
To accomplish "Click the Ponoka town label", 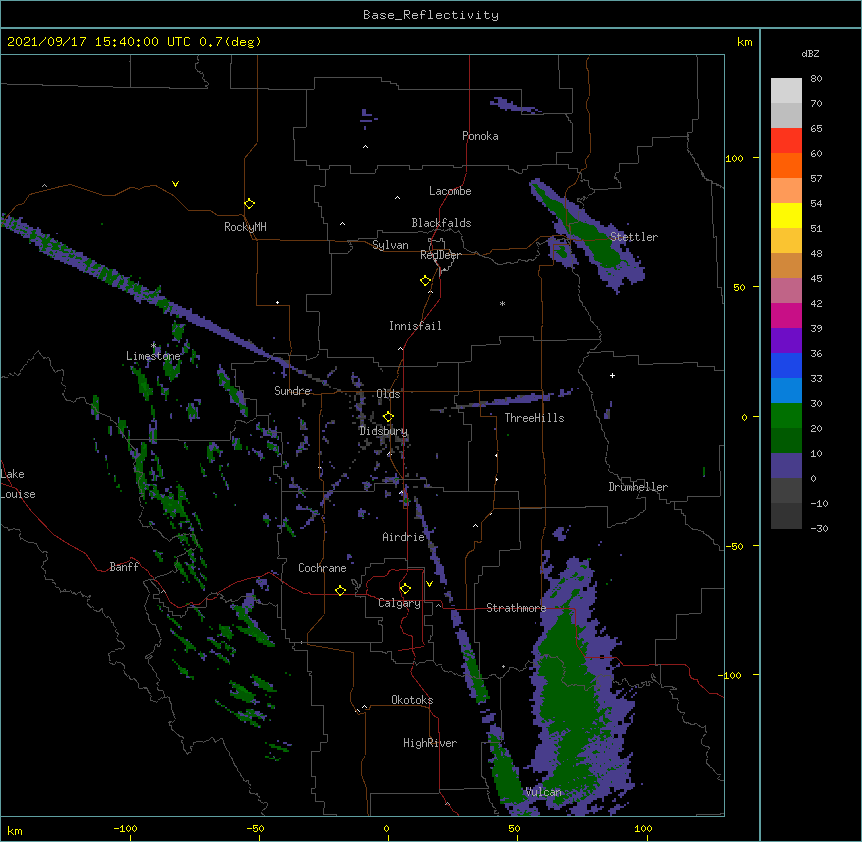I will (x=480, y=136).
